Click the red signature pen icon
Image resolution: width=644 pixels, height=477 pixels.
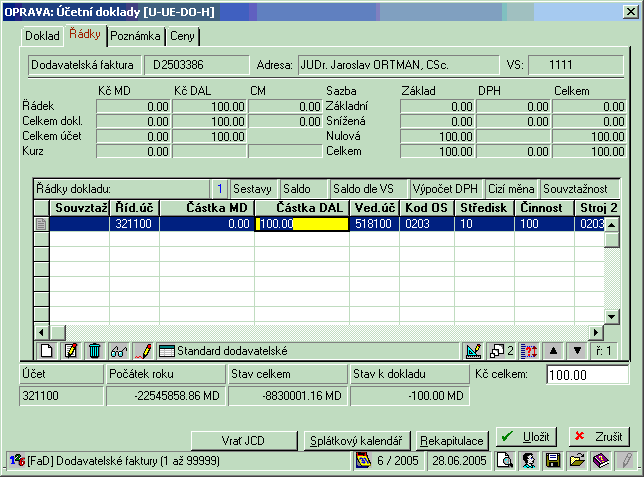143,351
